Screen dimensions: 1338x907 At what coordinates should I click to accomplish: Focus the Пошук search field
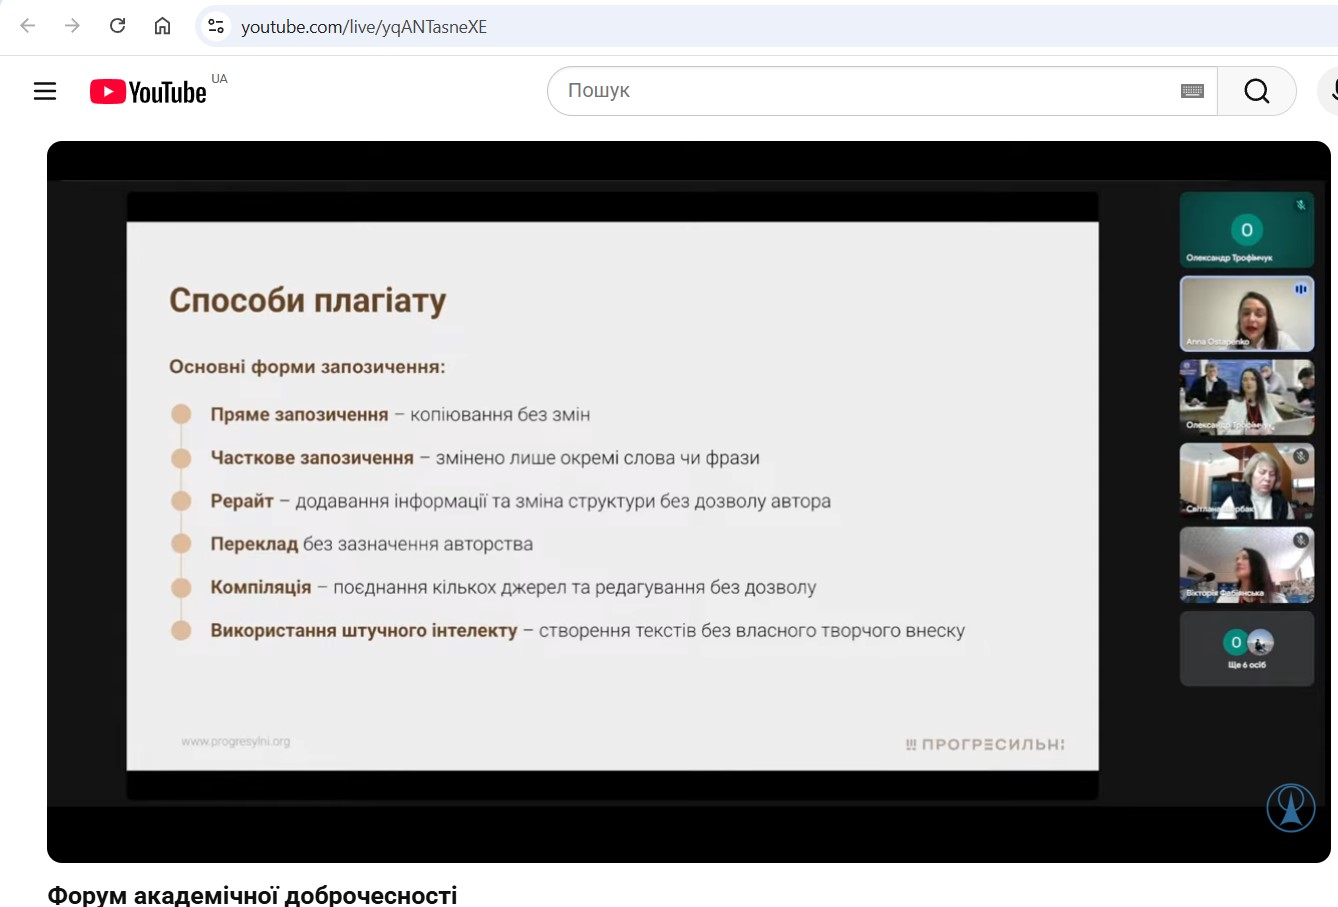click(x=860, y=91)
